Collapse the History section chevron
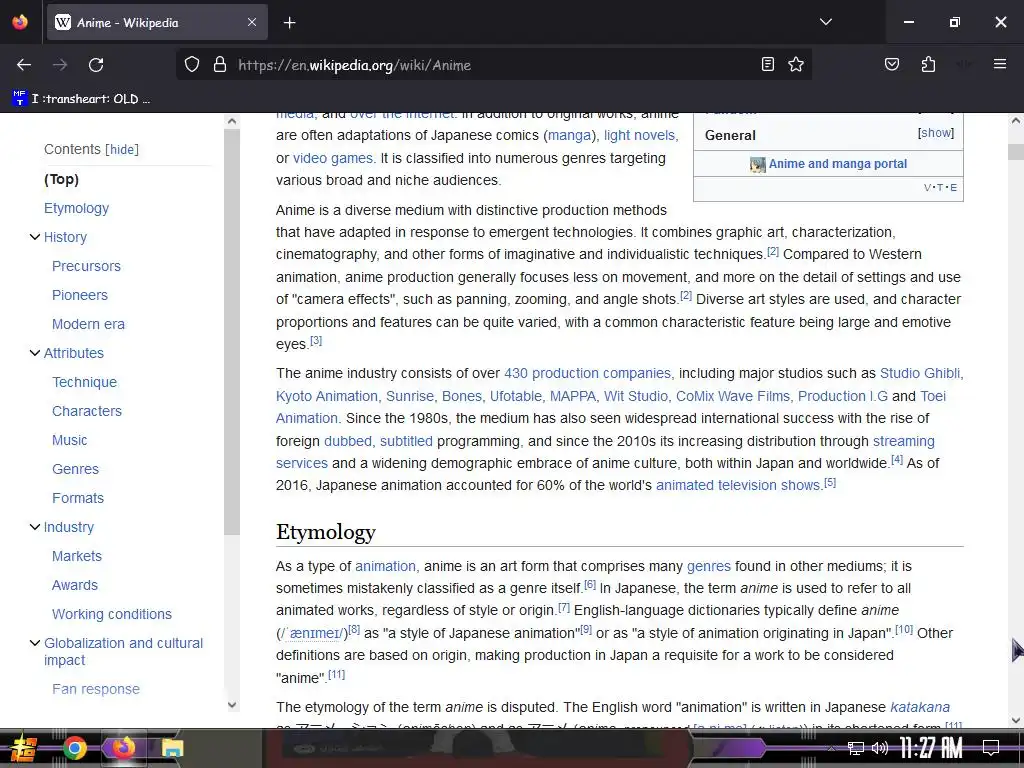The width and height of the screenshot is (1024, 768). click(x=35, y=237)
